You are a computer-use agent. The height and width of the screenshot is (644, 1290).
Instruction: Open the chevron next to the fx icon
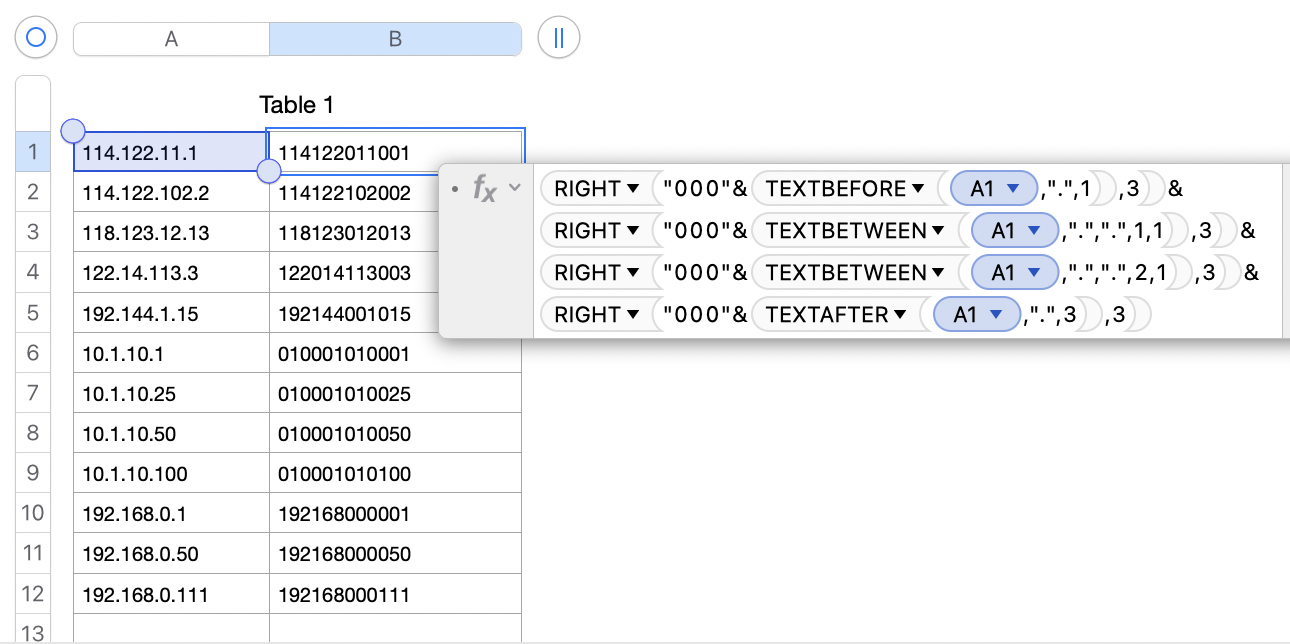tap(513, 187)
